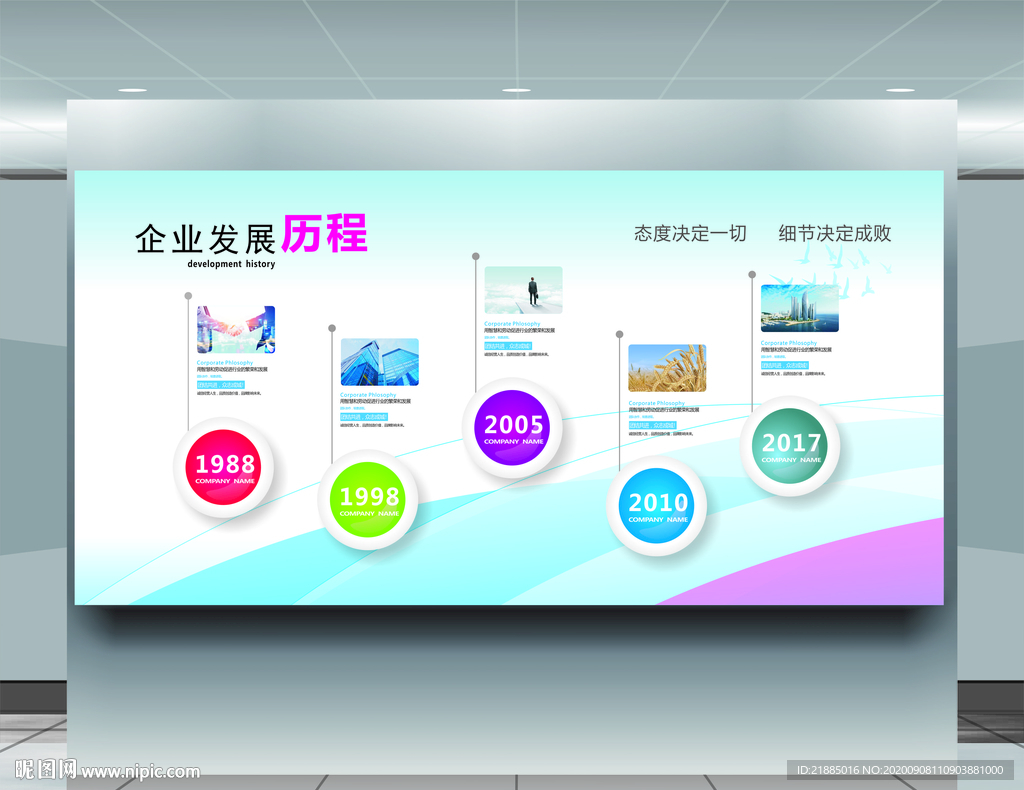Click the blue highlighted text in the 2010 block

(x=652, y=425)
